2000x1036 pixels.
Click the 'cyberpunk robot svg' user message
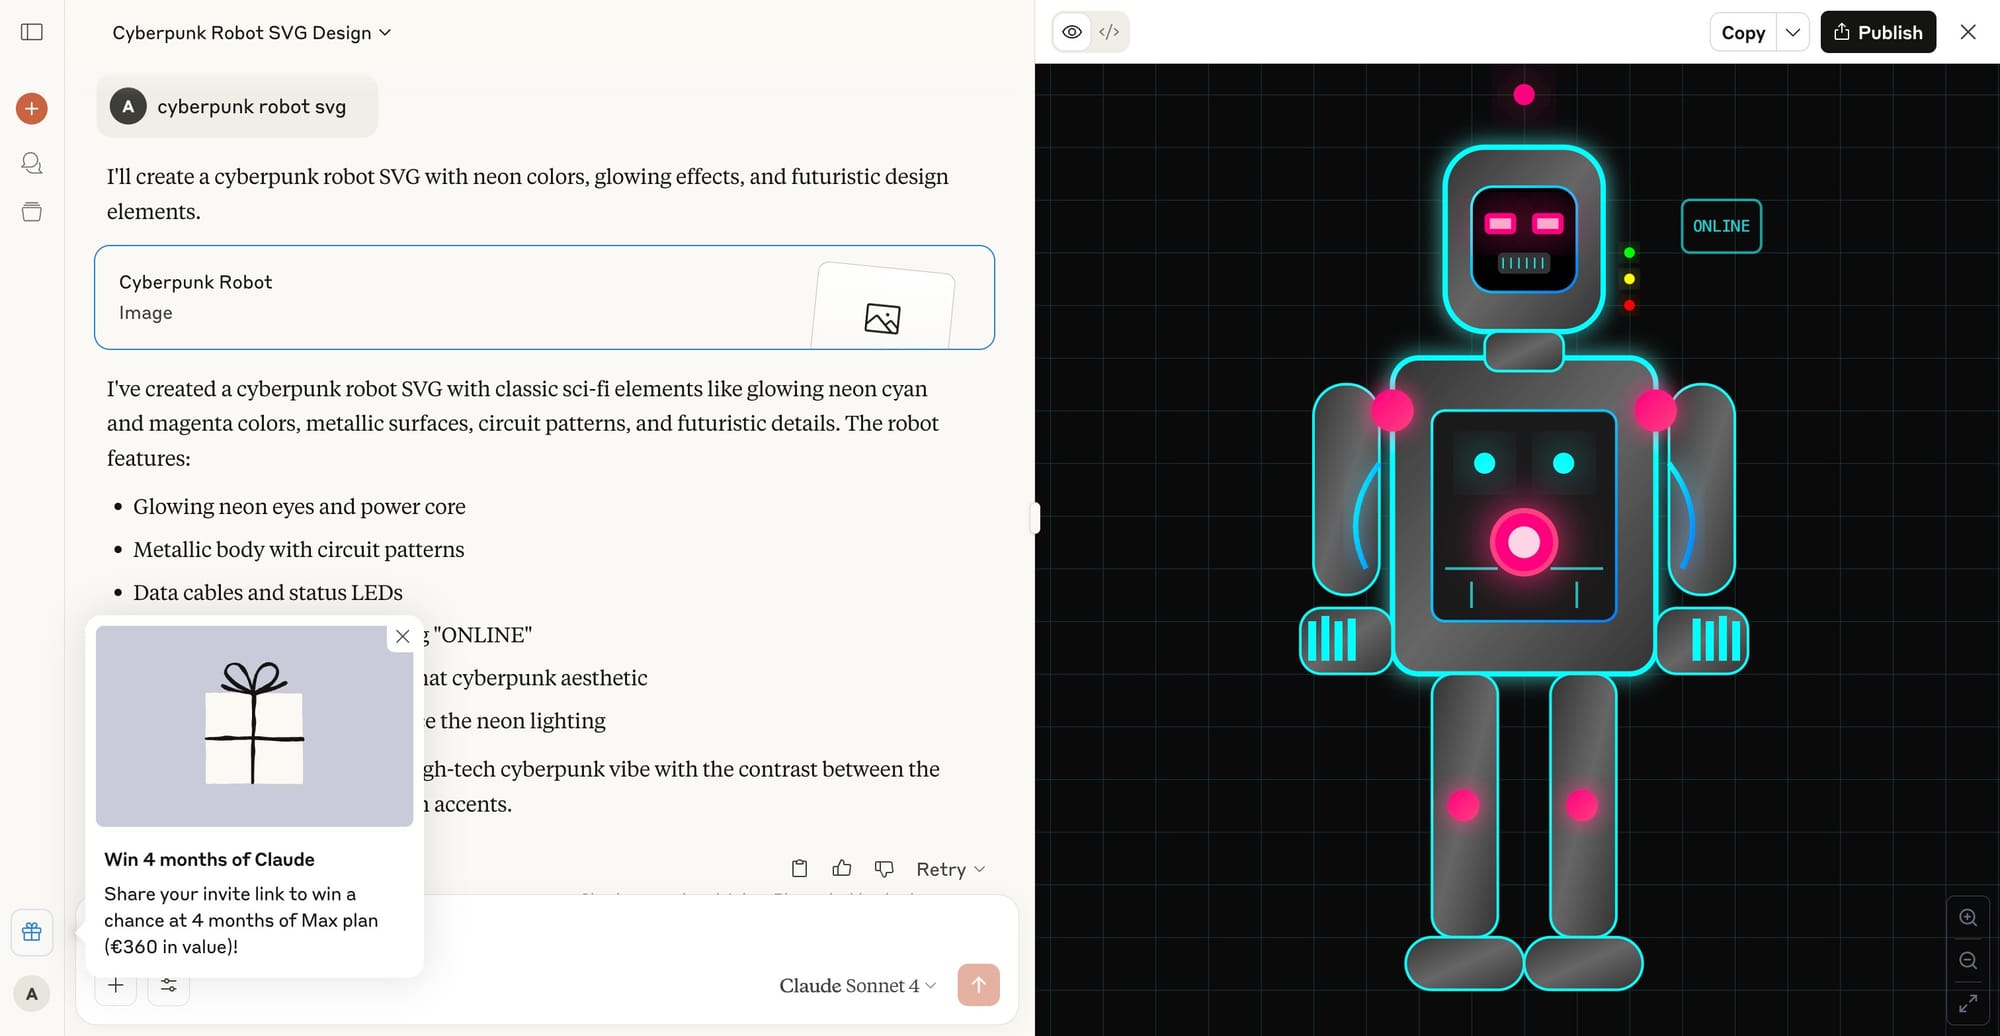tap(237, 107)
